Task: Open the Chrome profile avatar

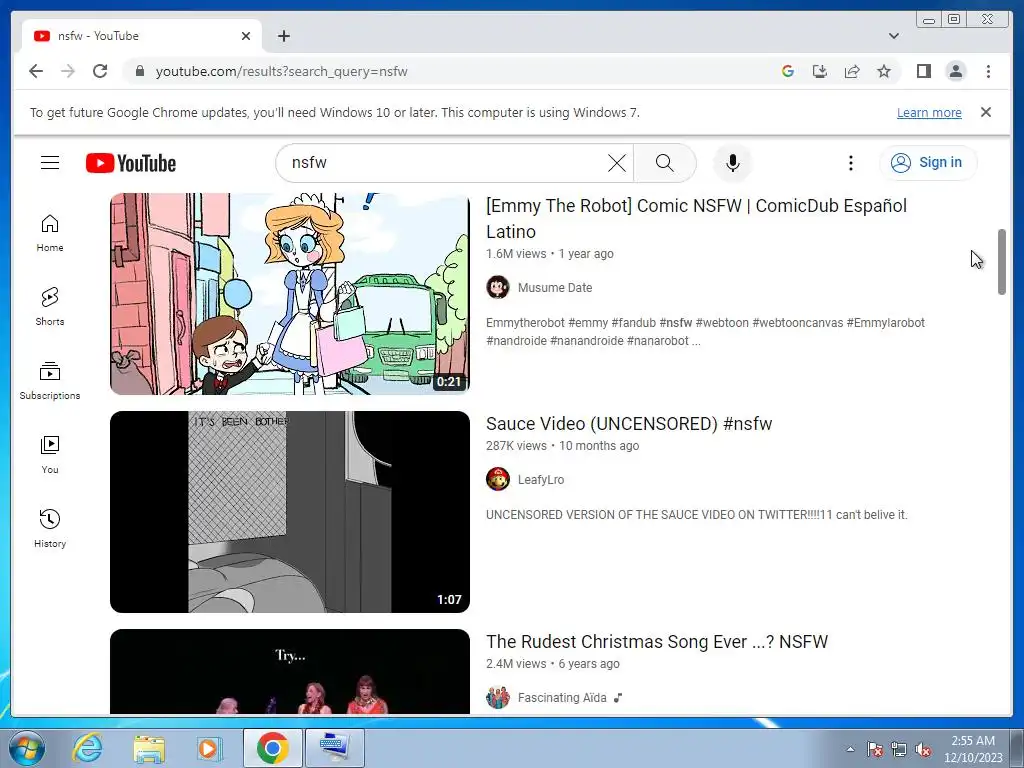Action: (955, 71)
